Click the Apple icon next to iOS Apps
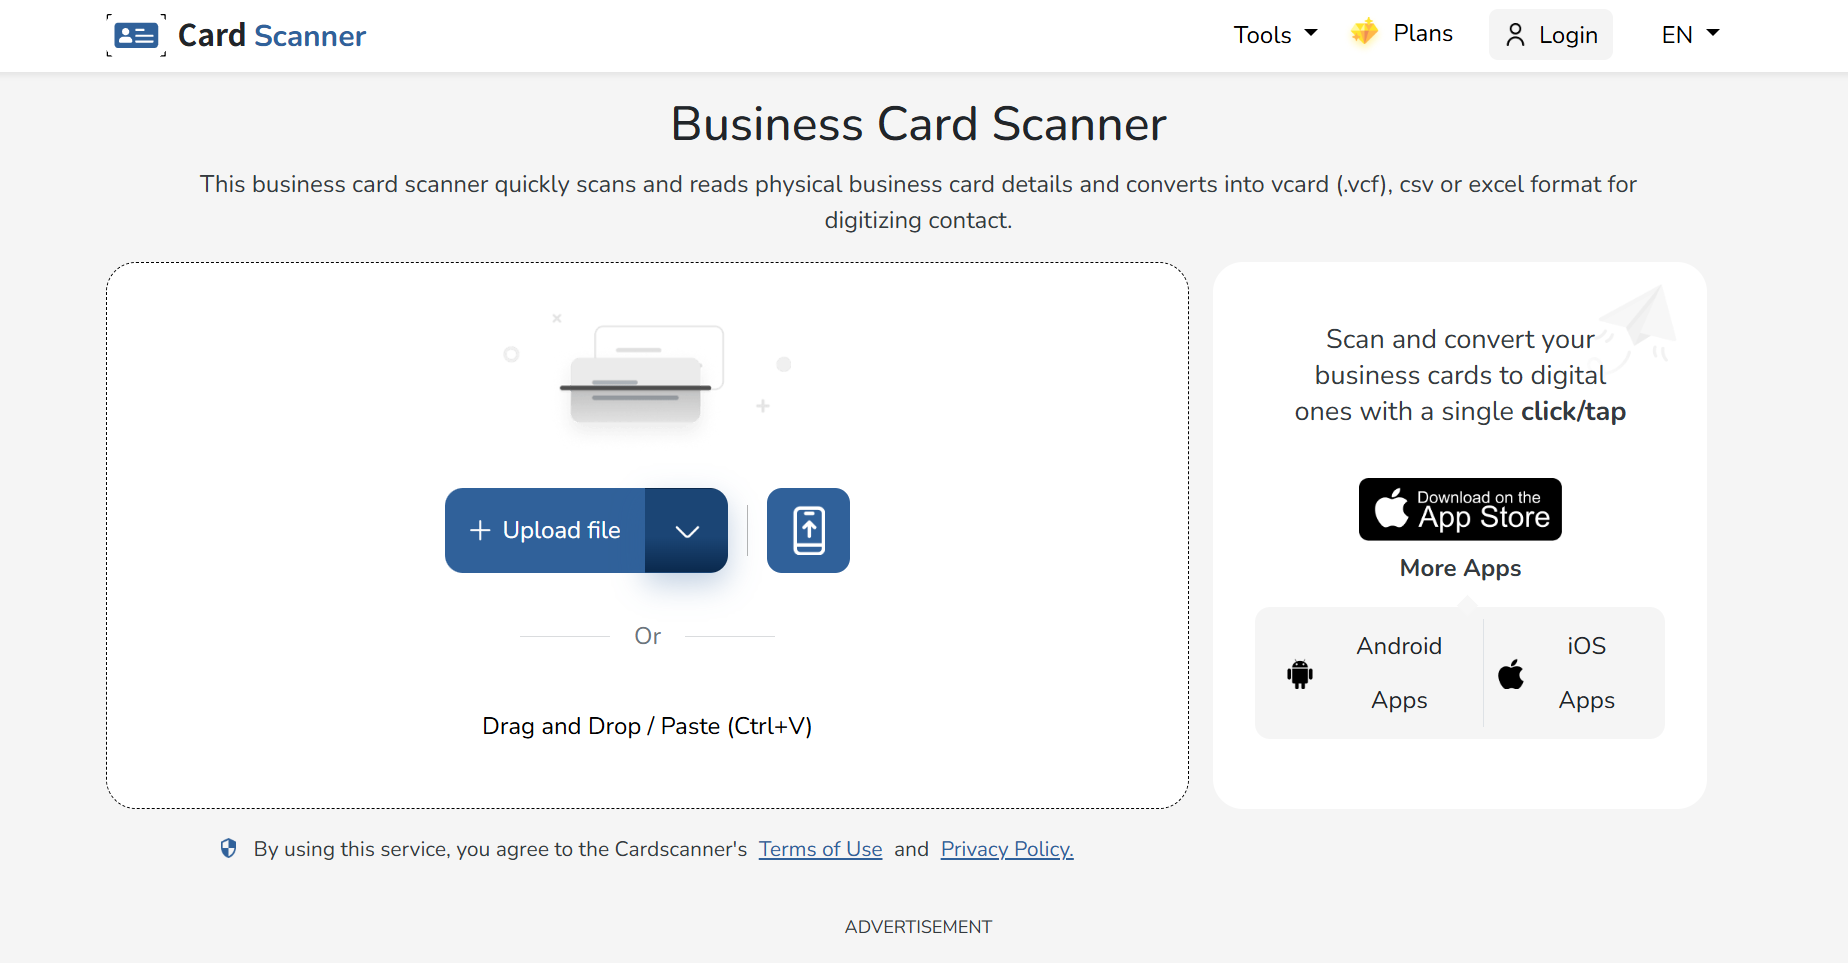 pos(1510,673)
